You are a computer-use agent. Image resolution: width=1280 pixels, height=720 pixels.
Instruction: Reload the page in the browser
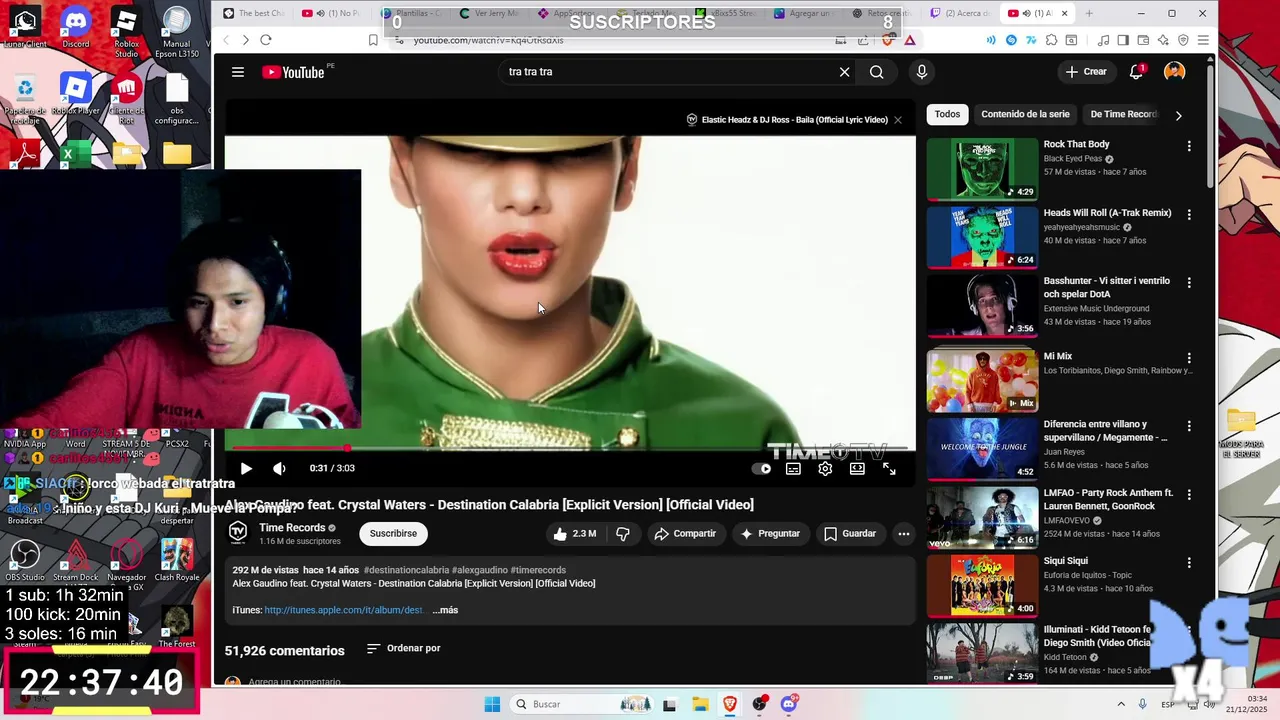(265, 40)
